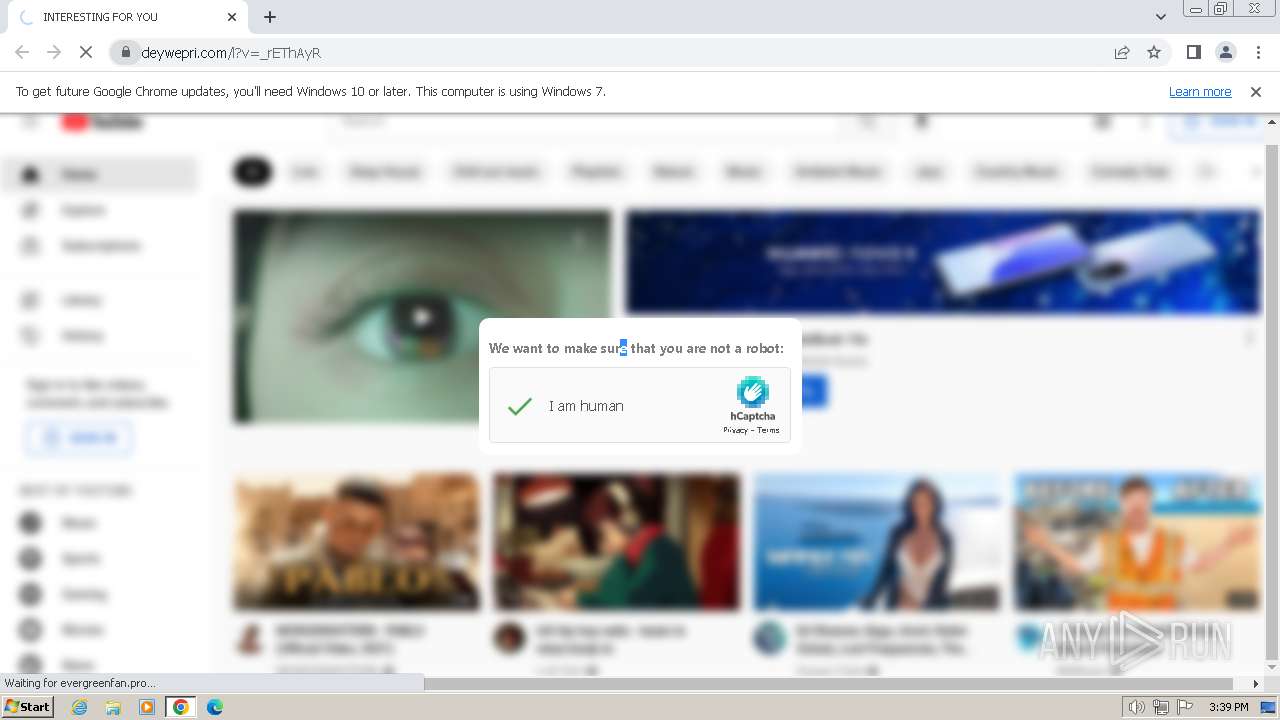Open hCaptcha Privacy link
The image size is (1280, 720).
pos(735,430)
